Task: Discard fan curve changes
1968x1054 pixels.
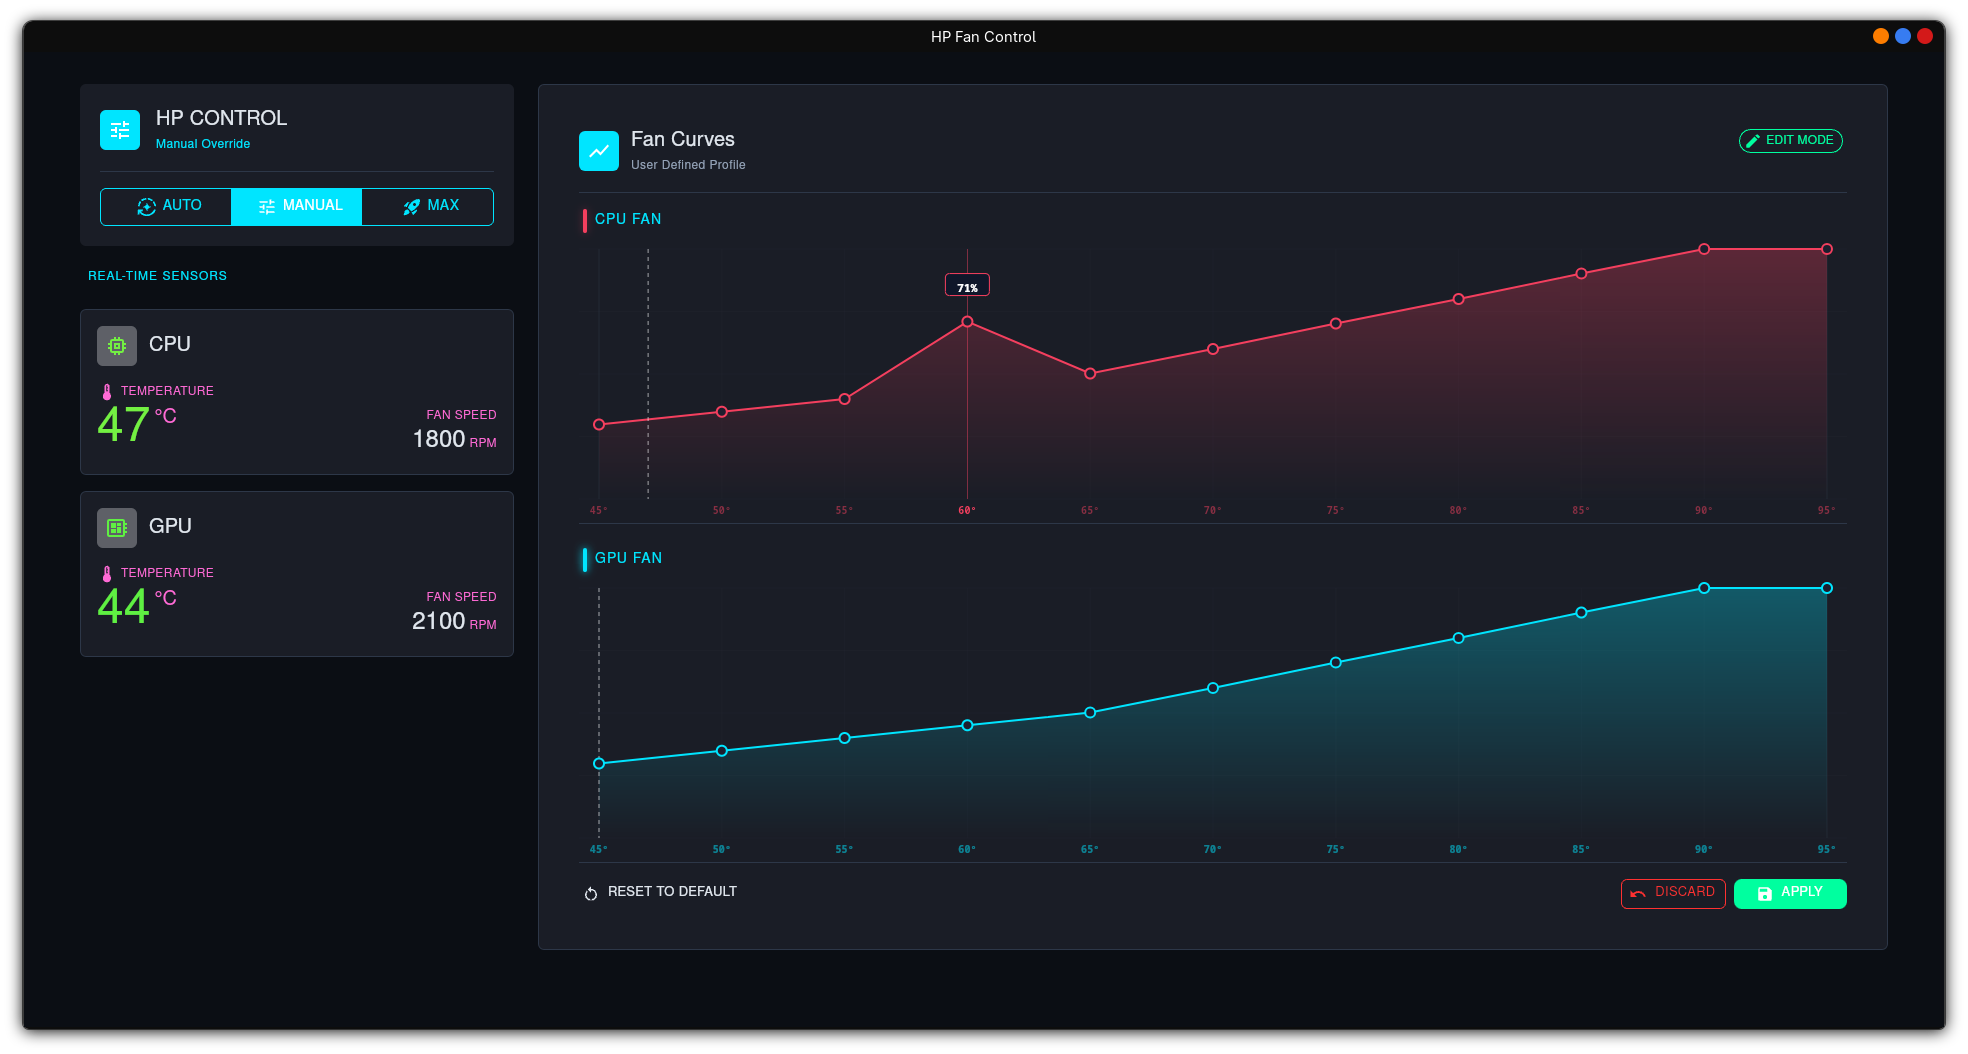Action: pyautogui.click(x=1673, y=893)
